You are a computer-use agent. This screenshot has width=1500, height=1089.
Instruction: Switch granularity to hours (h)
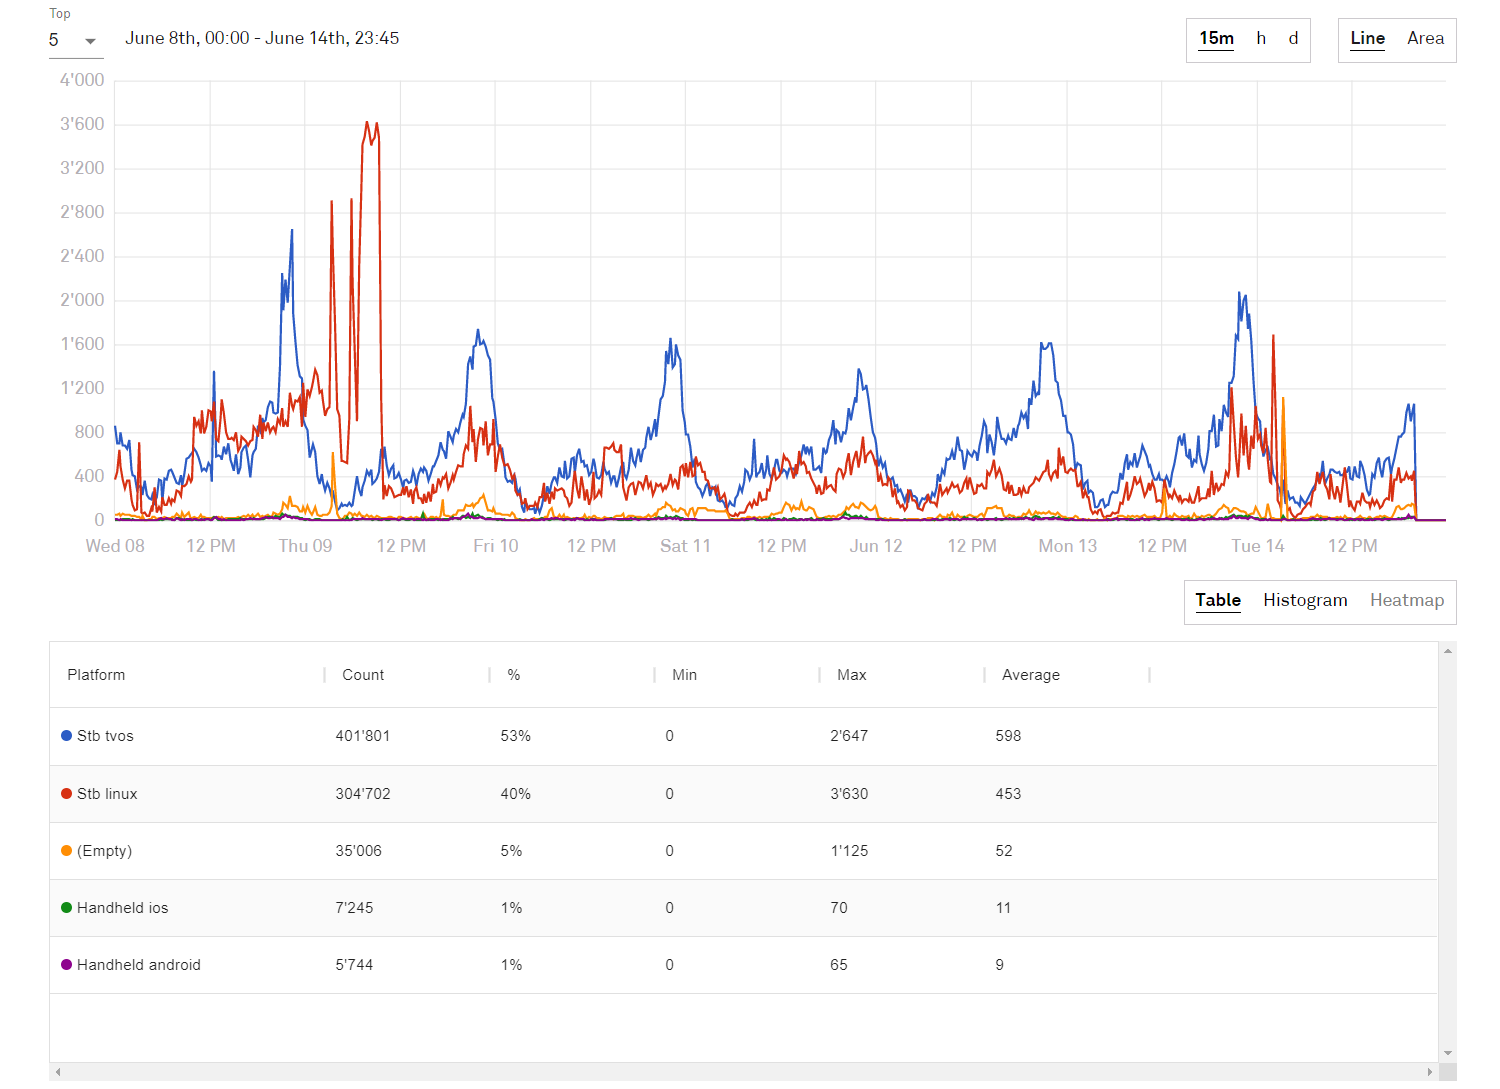pos(1261,39)
